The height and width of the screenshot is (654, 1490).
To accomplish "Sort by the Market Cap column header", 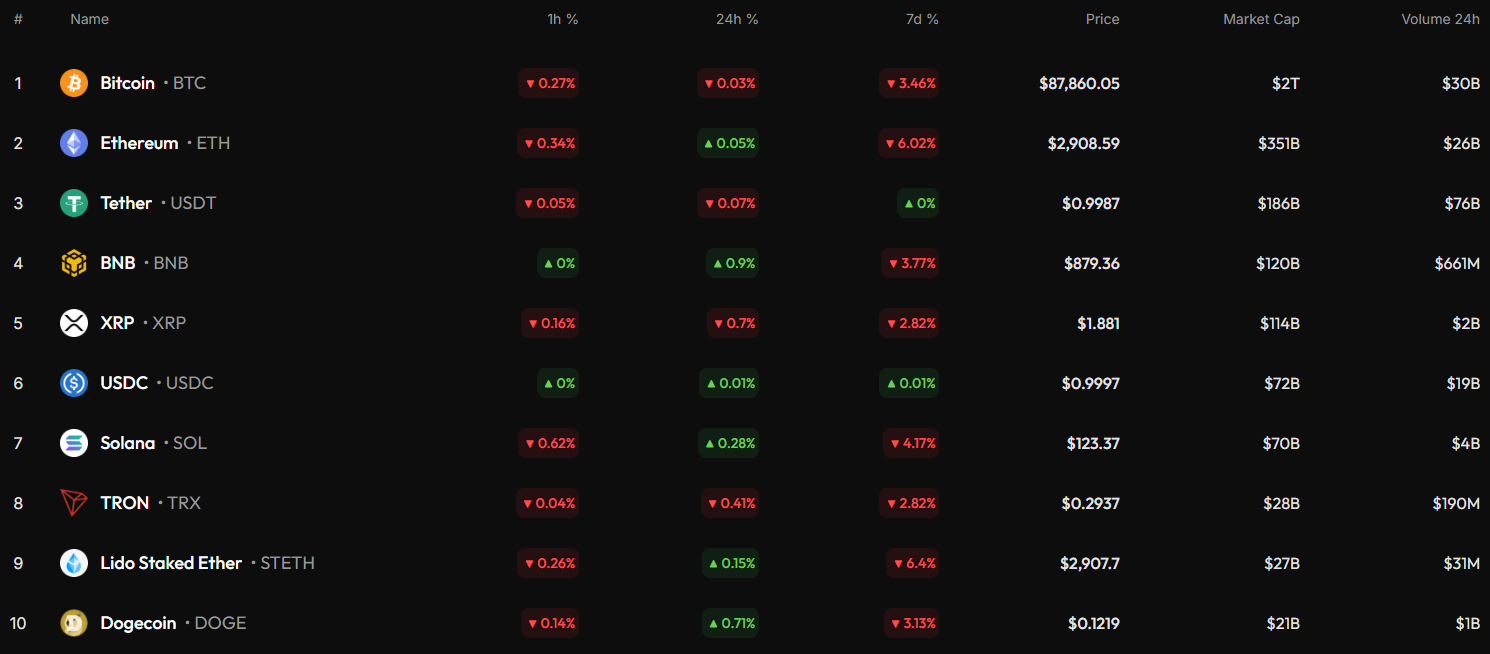I will (x=1261, y=19).
